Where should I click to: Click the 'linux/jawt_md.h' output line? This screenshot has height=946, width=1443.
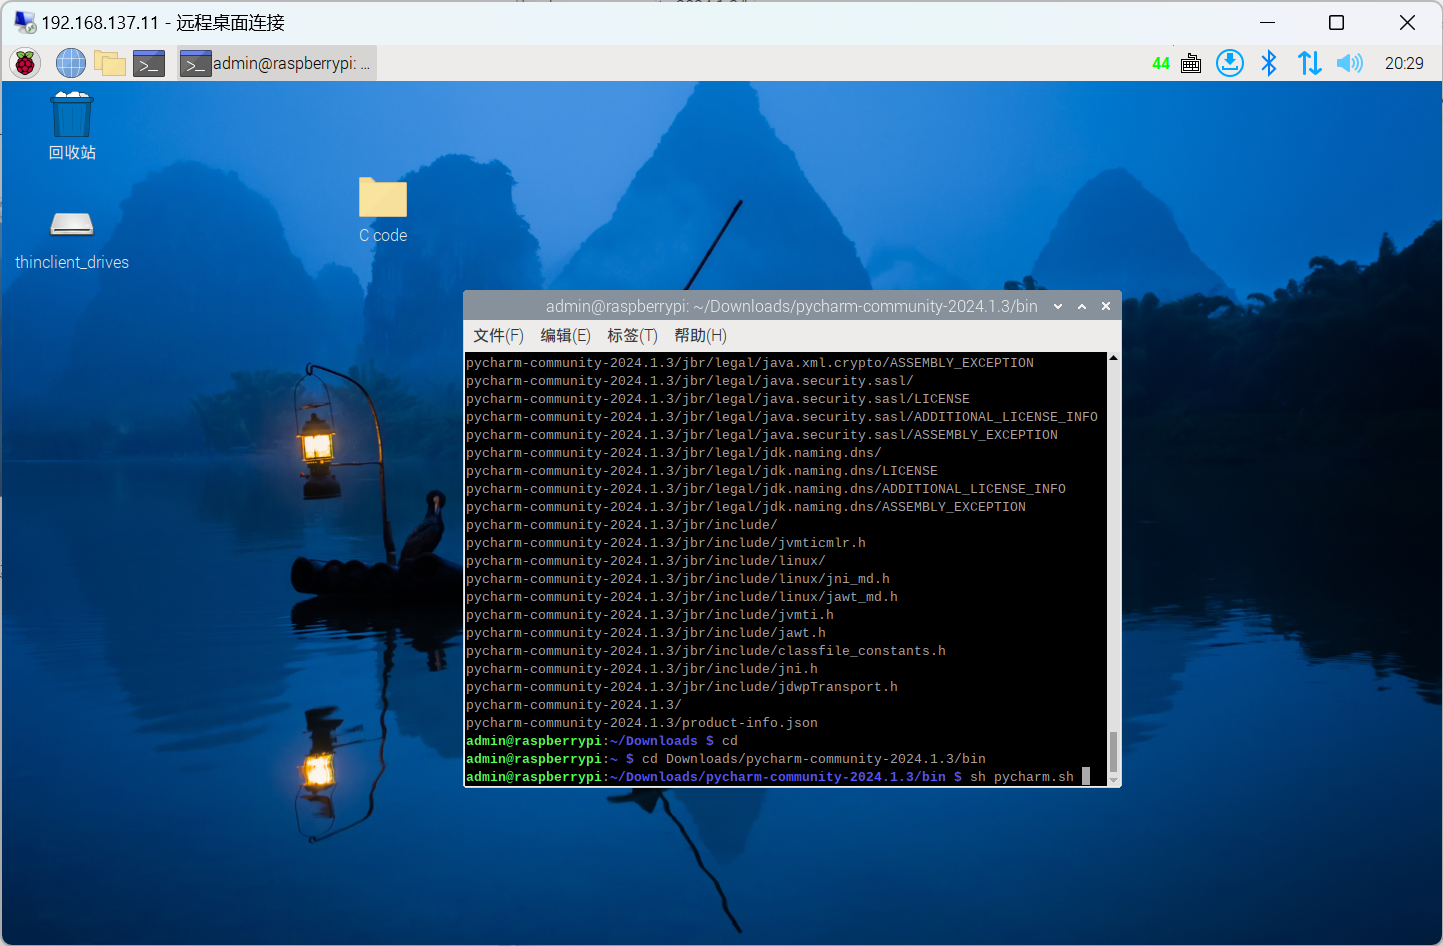click(x=682, y=597)
